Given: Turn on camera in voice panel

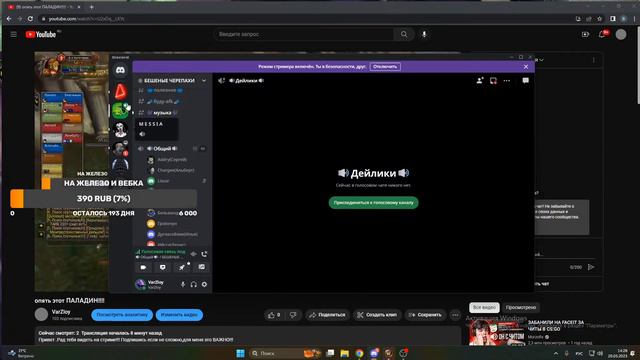Looking at the screenshot, I should [x=143, y=267].
